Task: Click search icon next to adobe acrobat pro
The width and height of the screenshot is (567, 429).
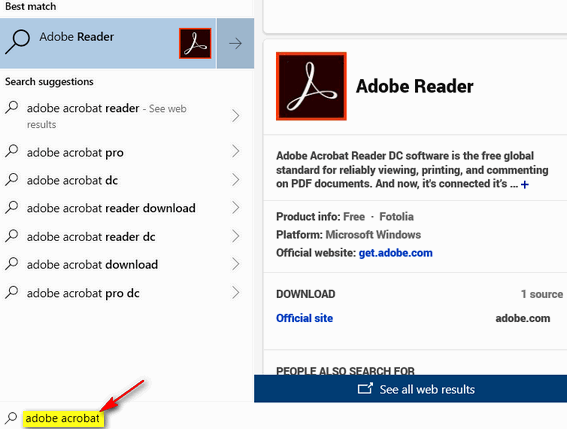Action: pyautogui.click(x=12, y=151)
